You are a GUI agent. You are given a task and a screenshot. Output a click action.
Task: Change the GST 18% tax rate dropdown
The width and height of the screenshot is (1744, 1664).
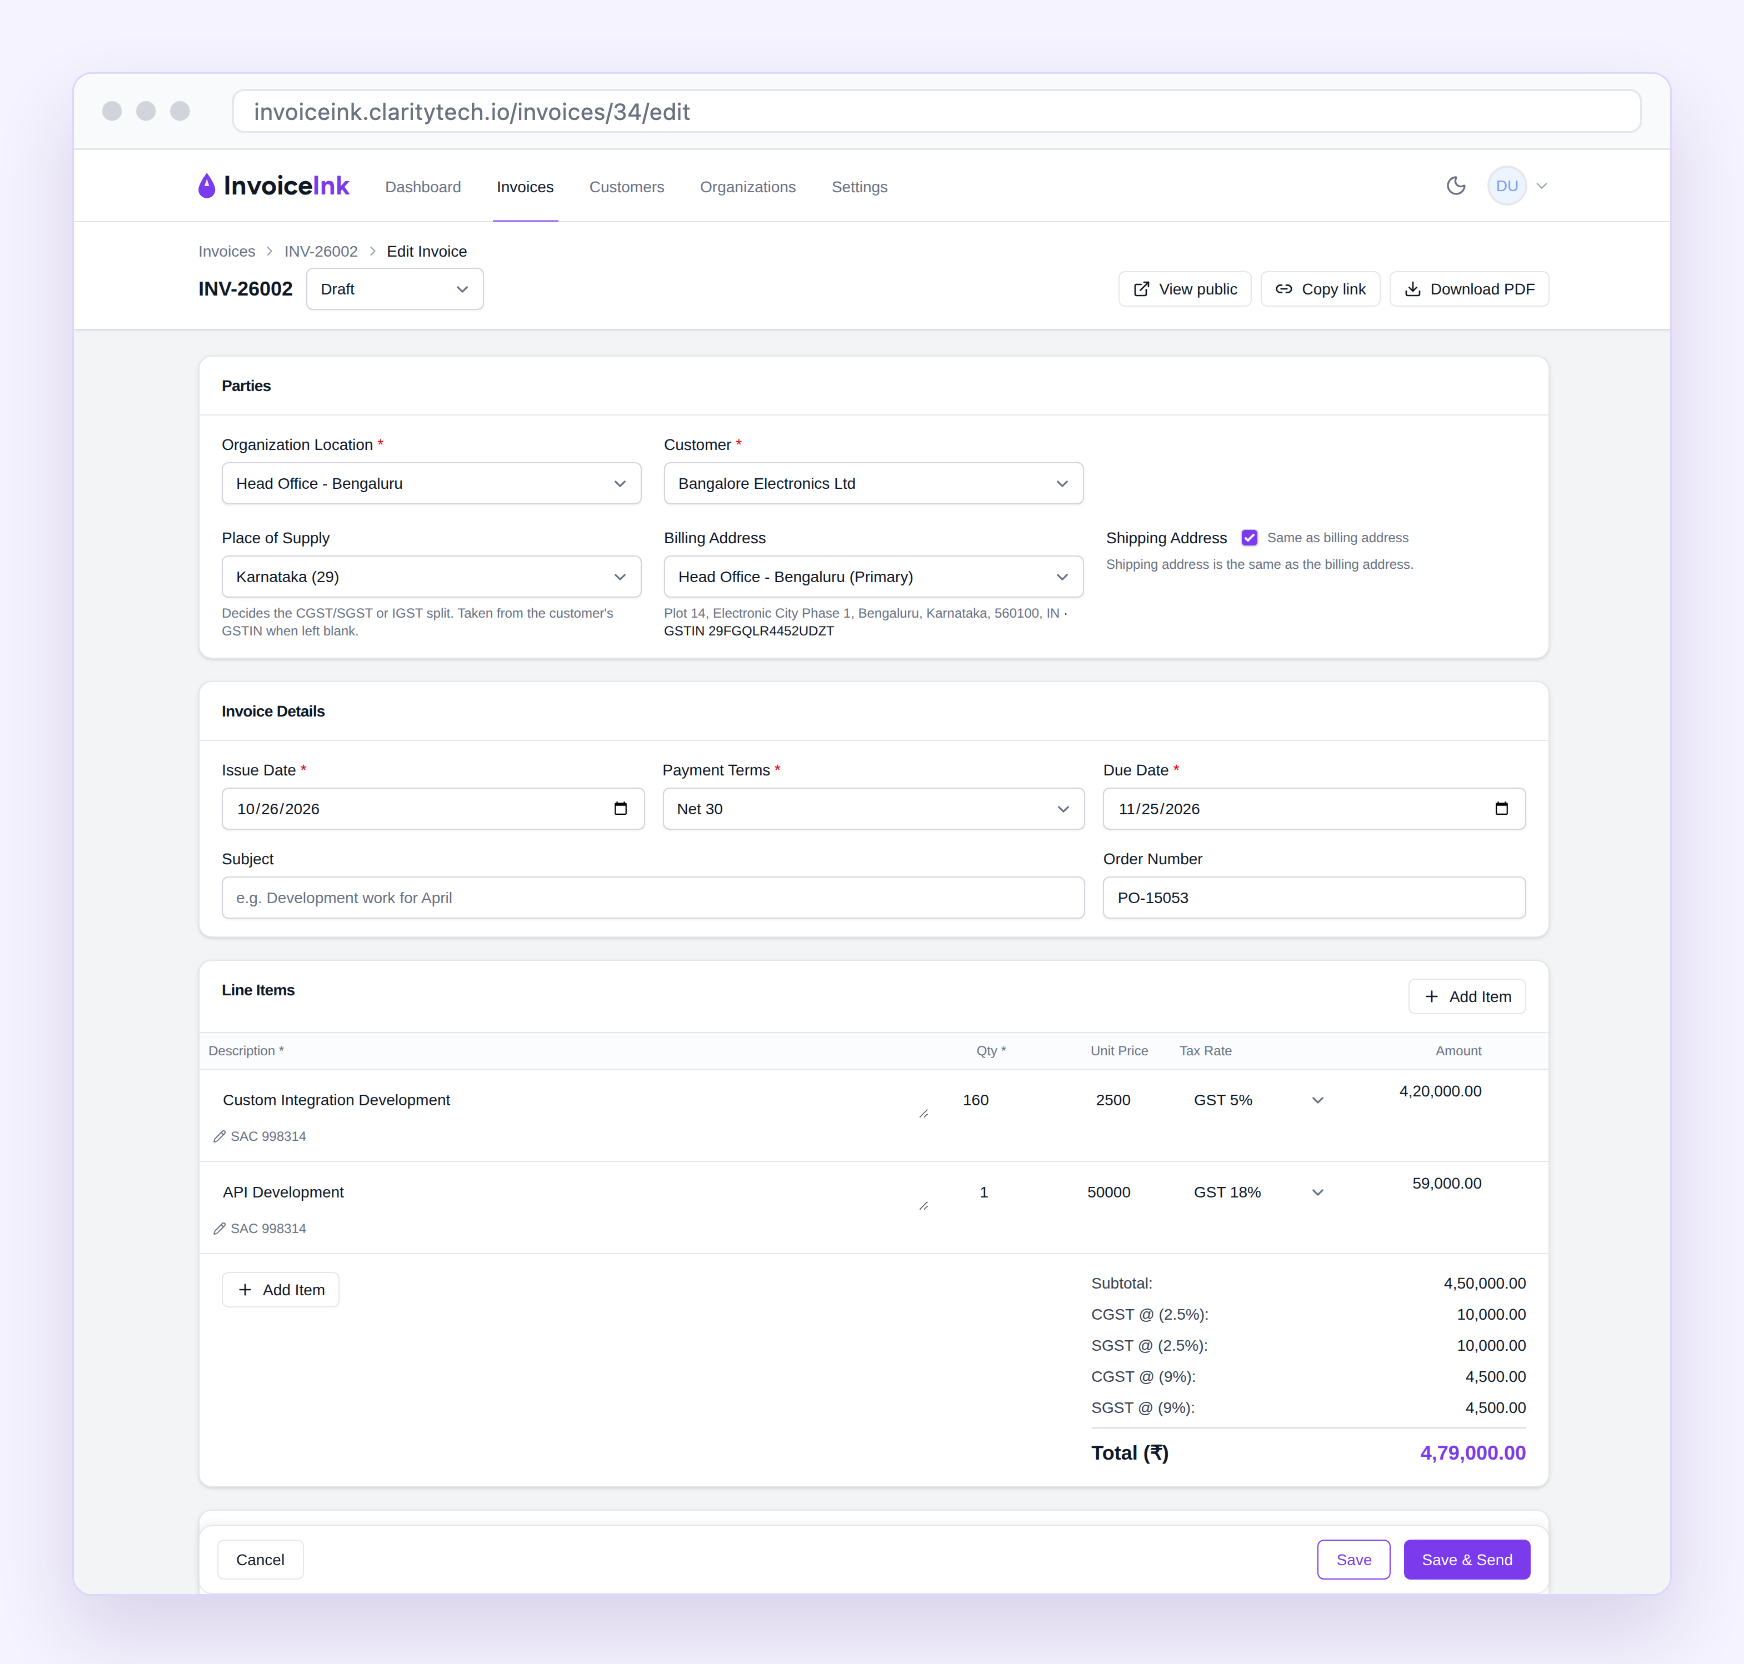[1258, 1192]
